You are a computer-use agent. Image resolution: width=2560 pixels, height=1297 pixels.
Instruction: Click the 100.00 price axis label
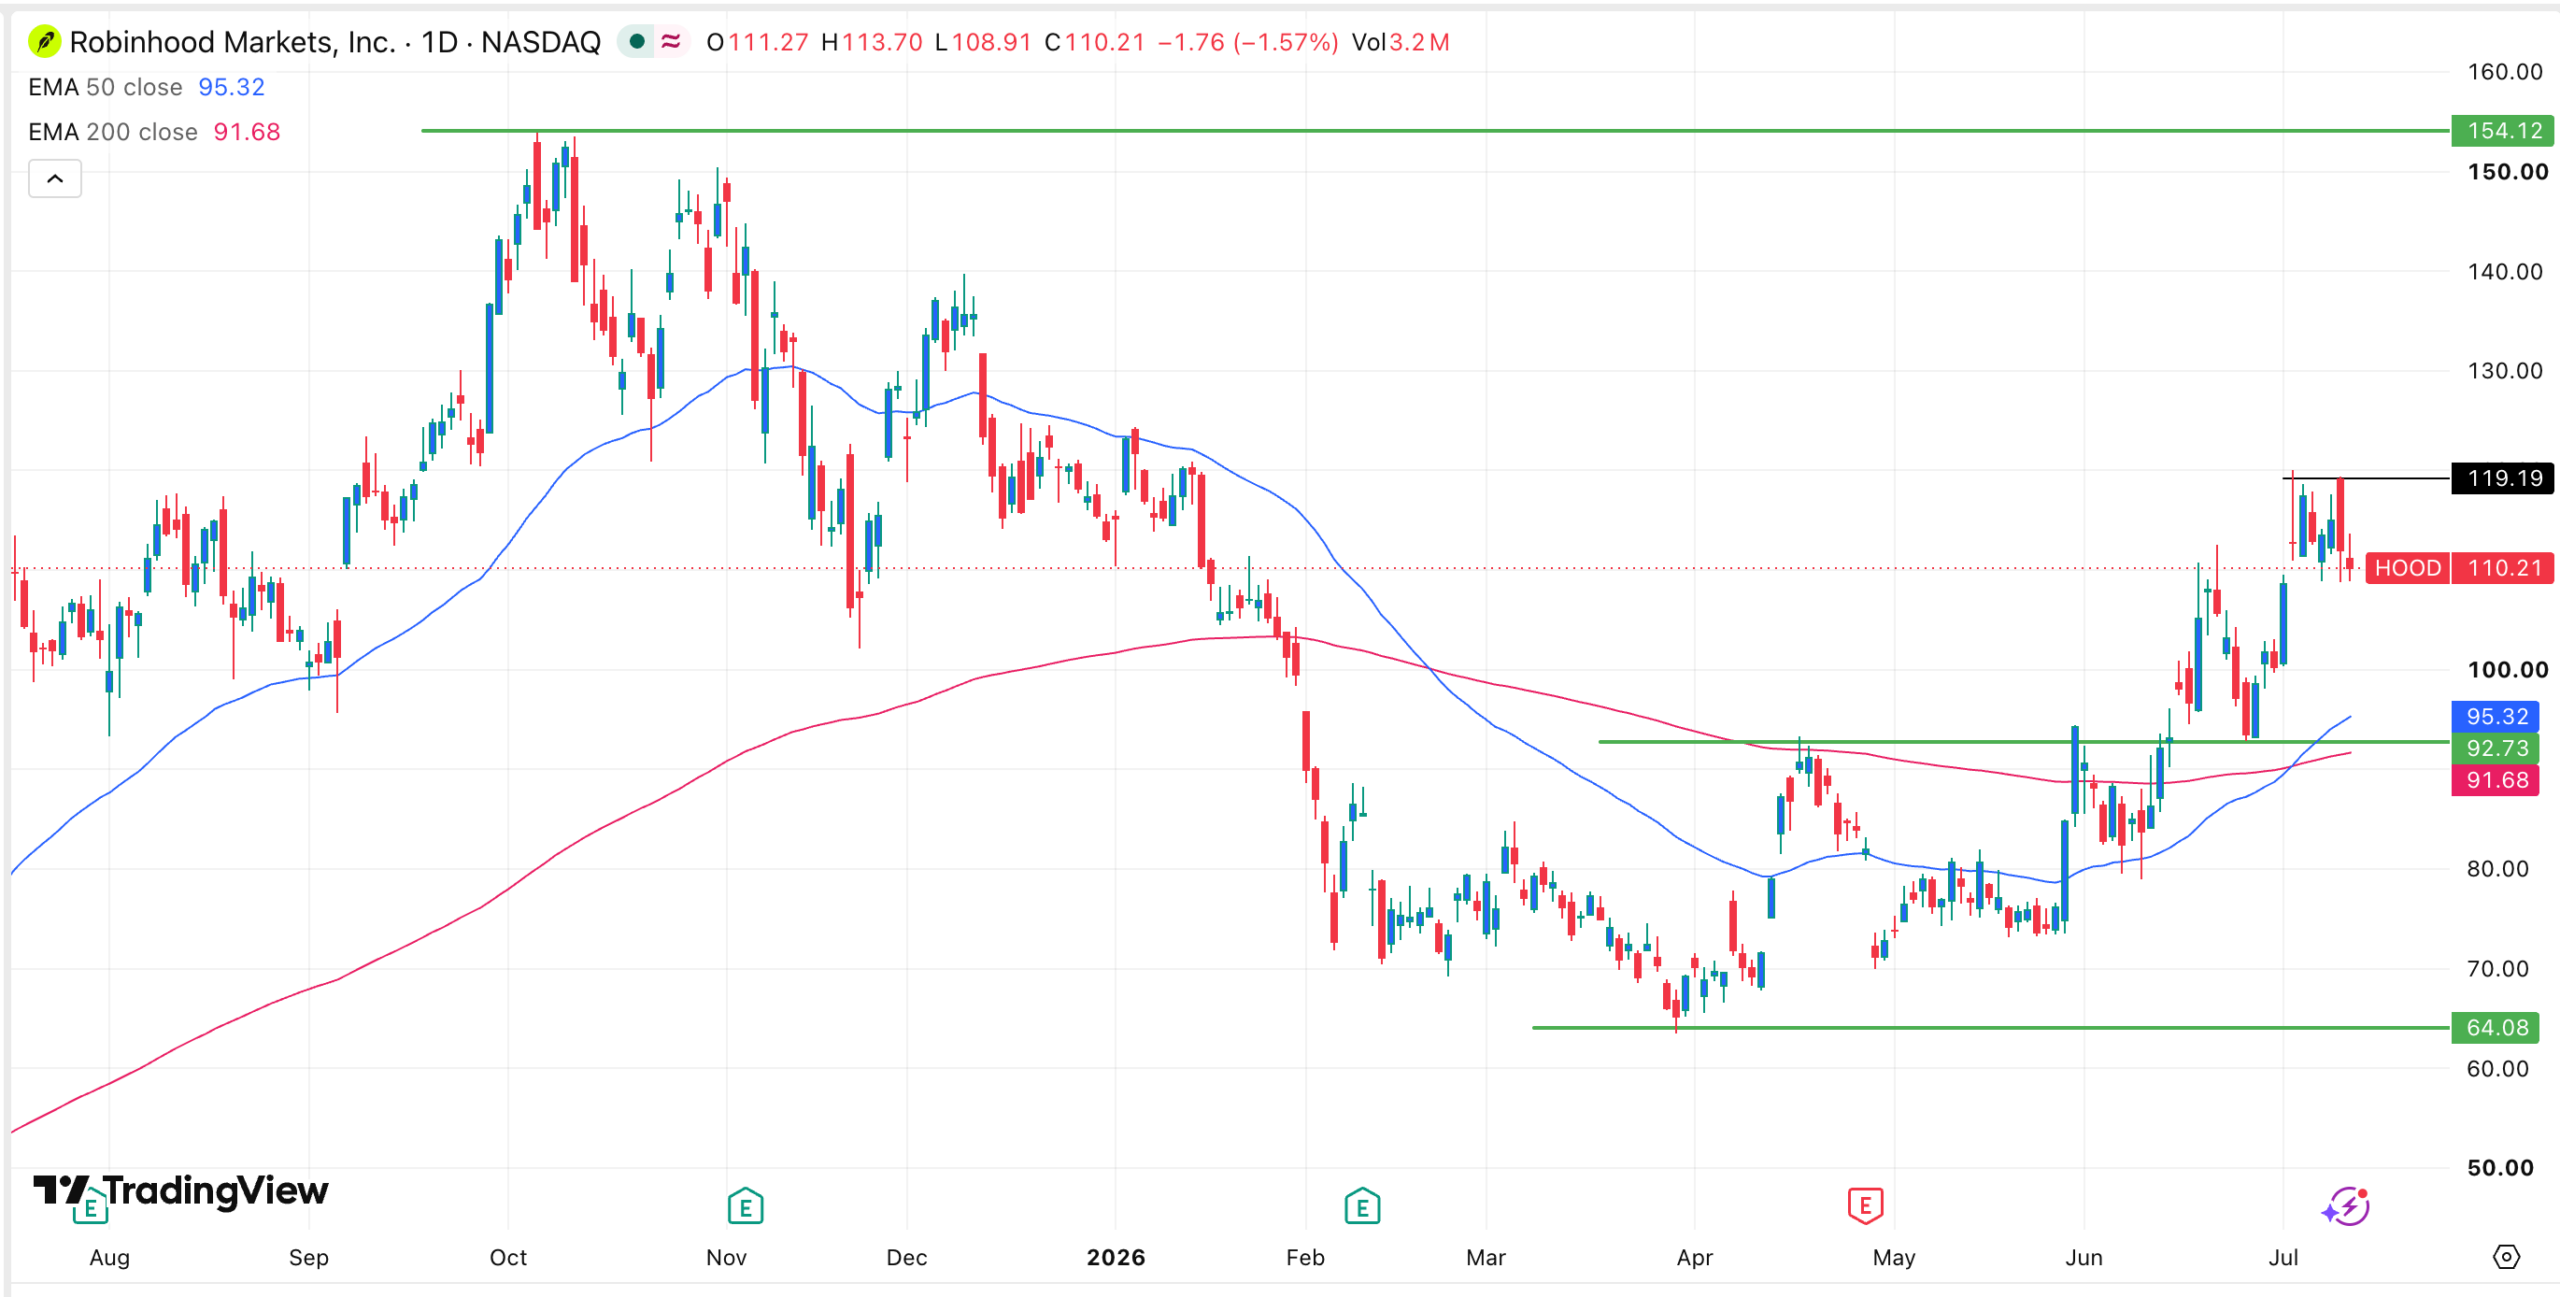coord(2507,669)
